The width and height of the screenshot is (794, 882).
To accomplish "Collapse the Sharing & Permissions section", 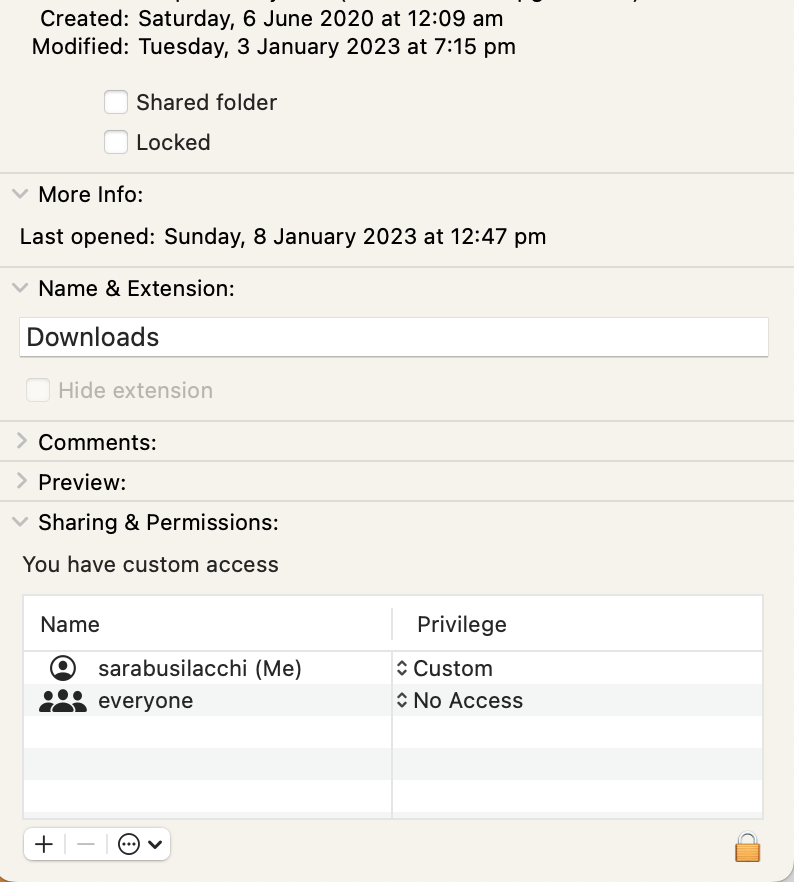I will pos(20,522).
